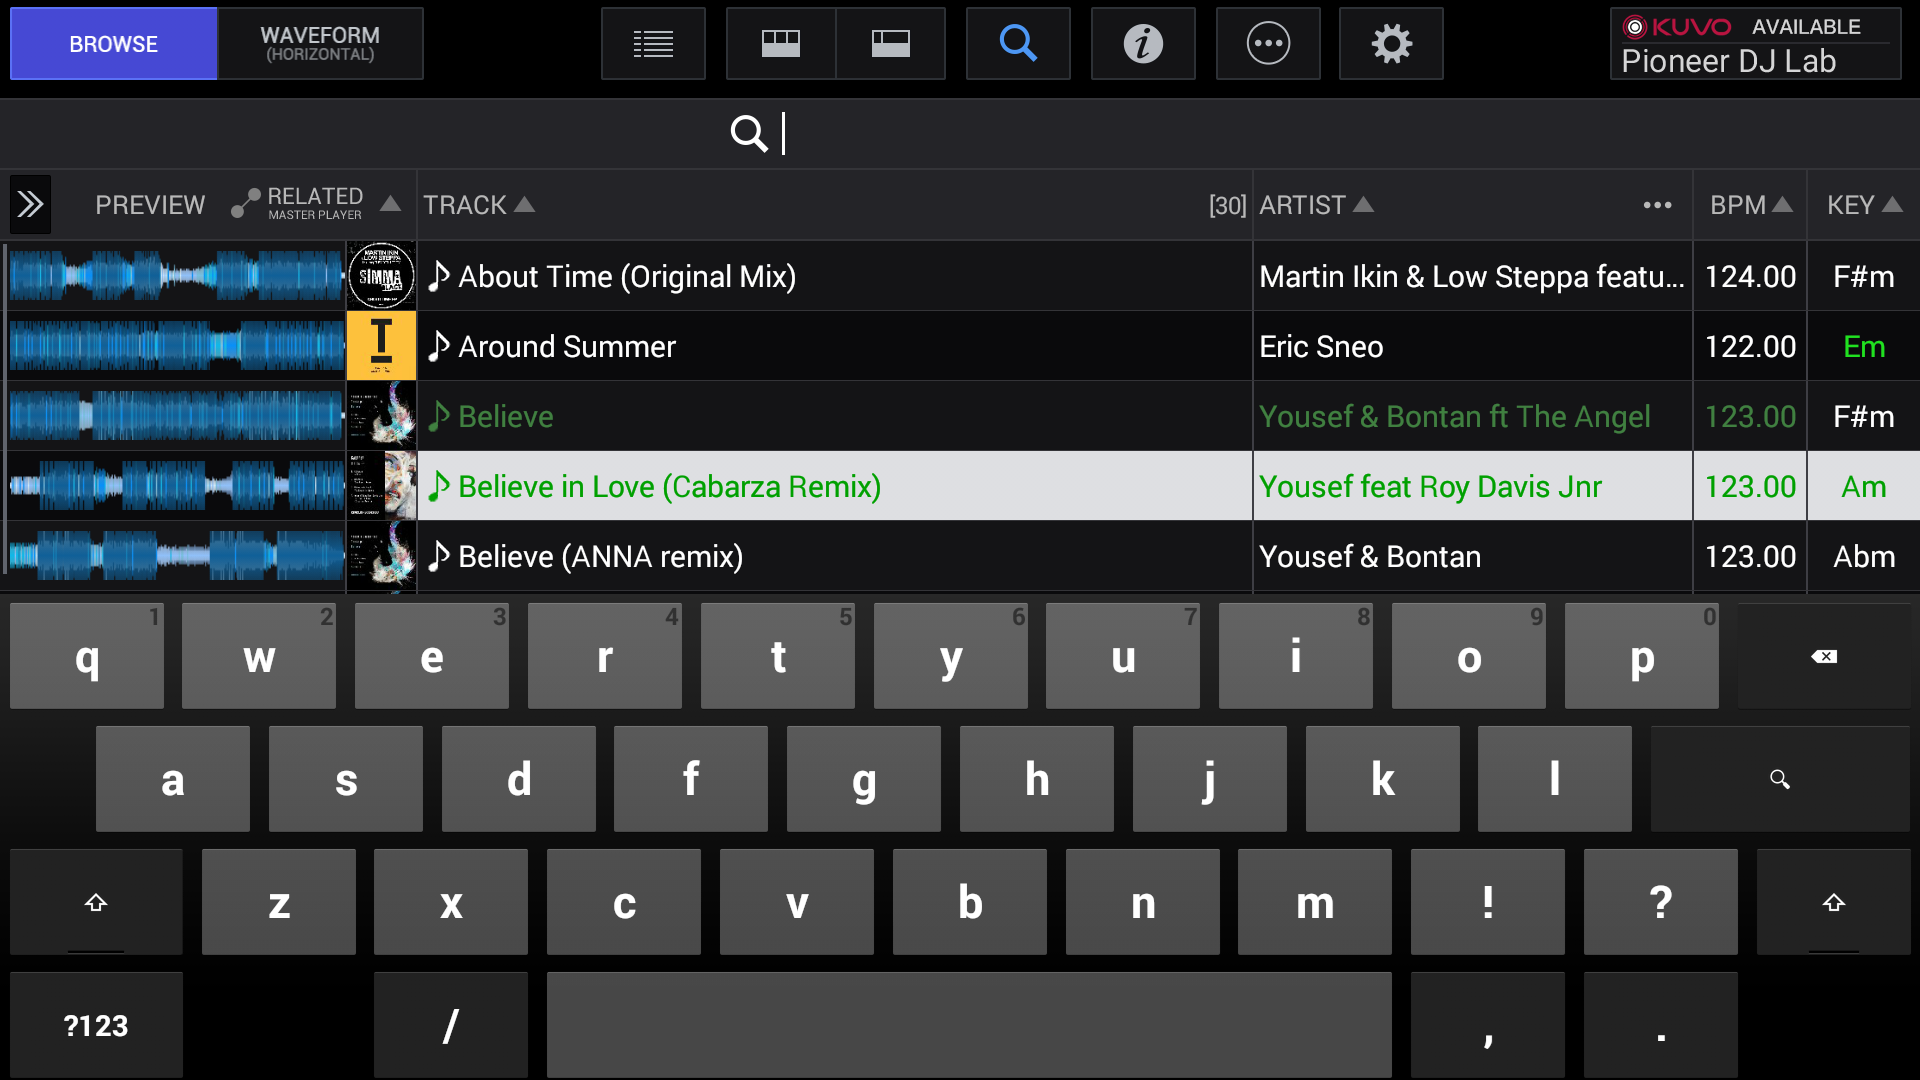The height and width of the screenshot is (1080, 1920).
Task: Open settings with the gear icon
Action: tap(1391, 44)
